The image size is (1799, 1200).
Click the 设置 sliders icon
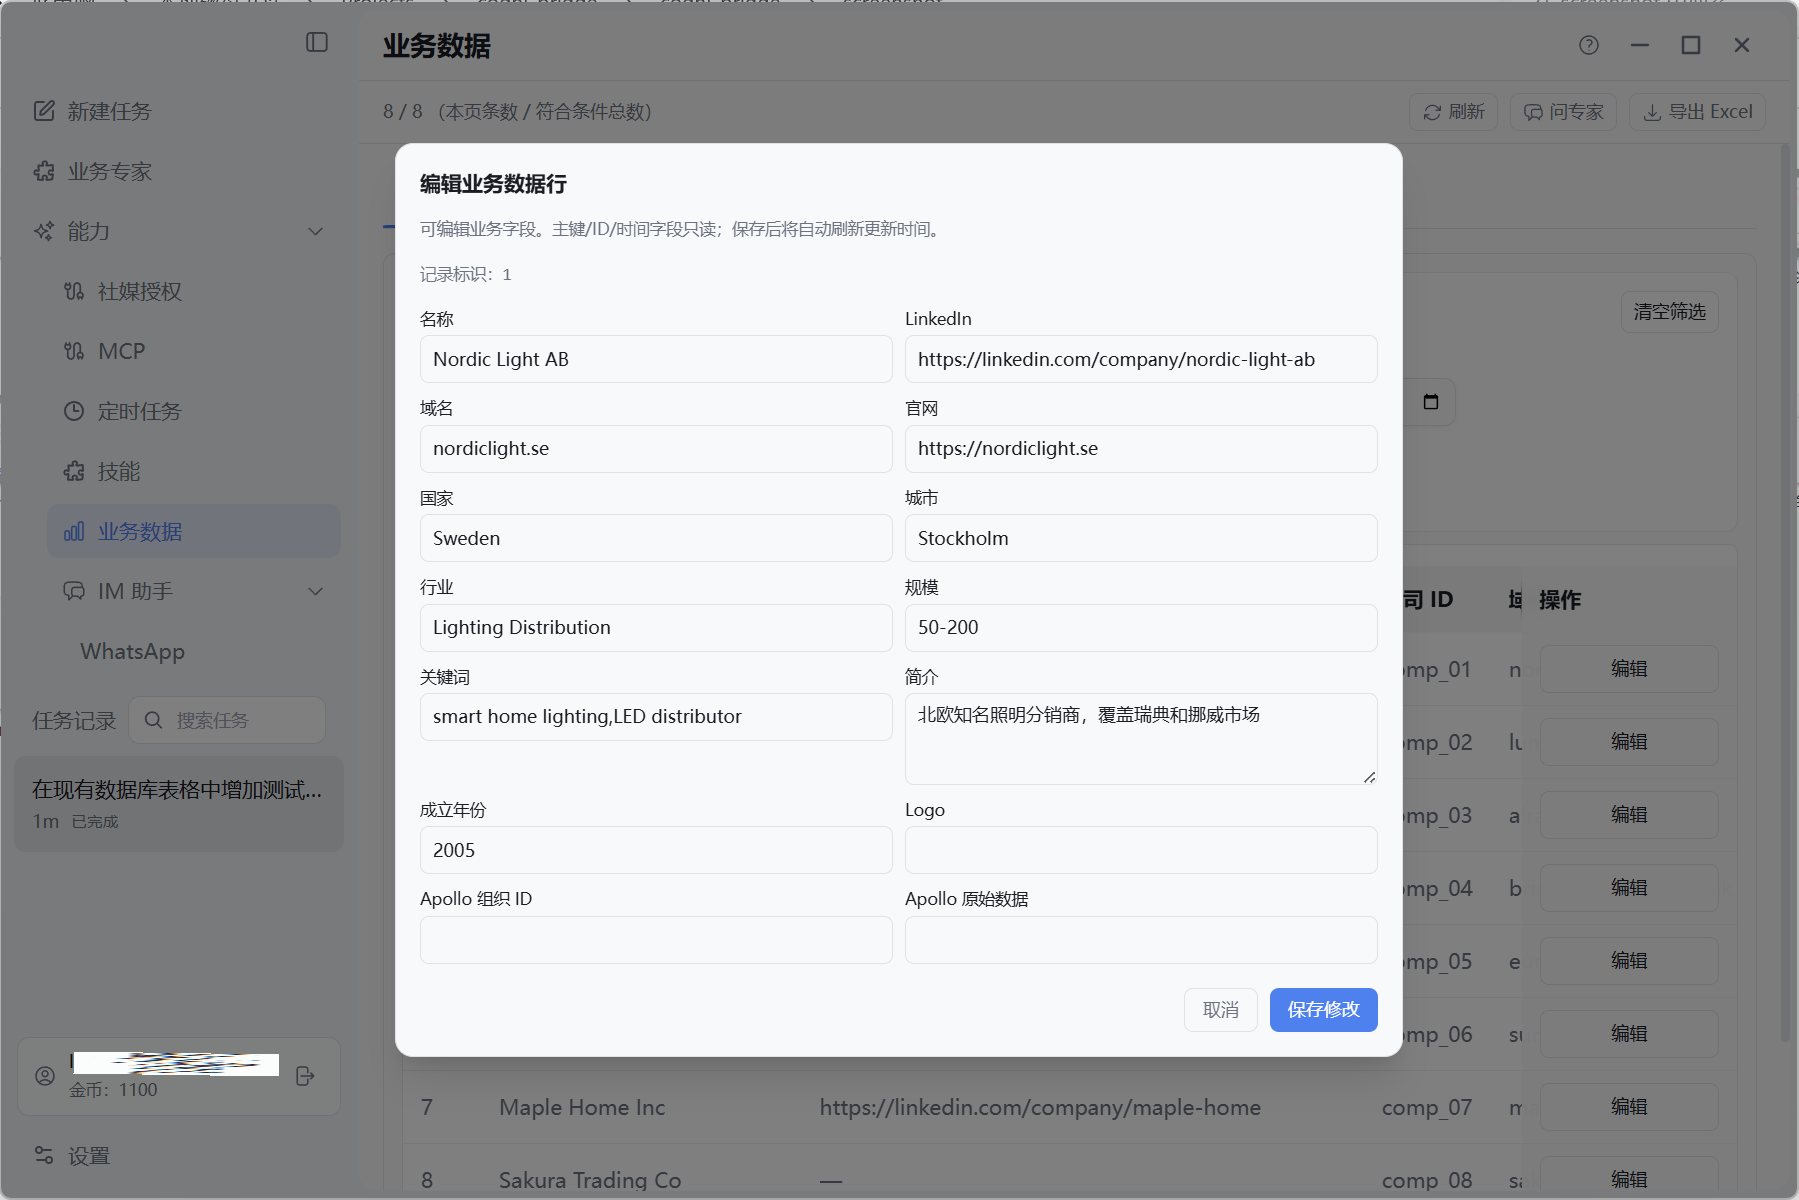click(x=44, y=1156)
